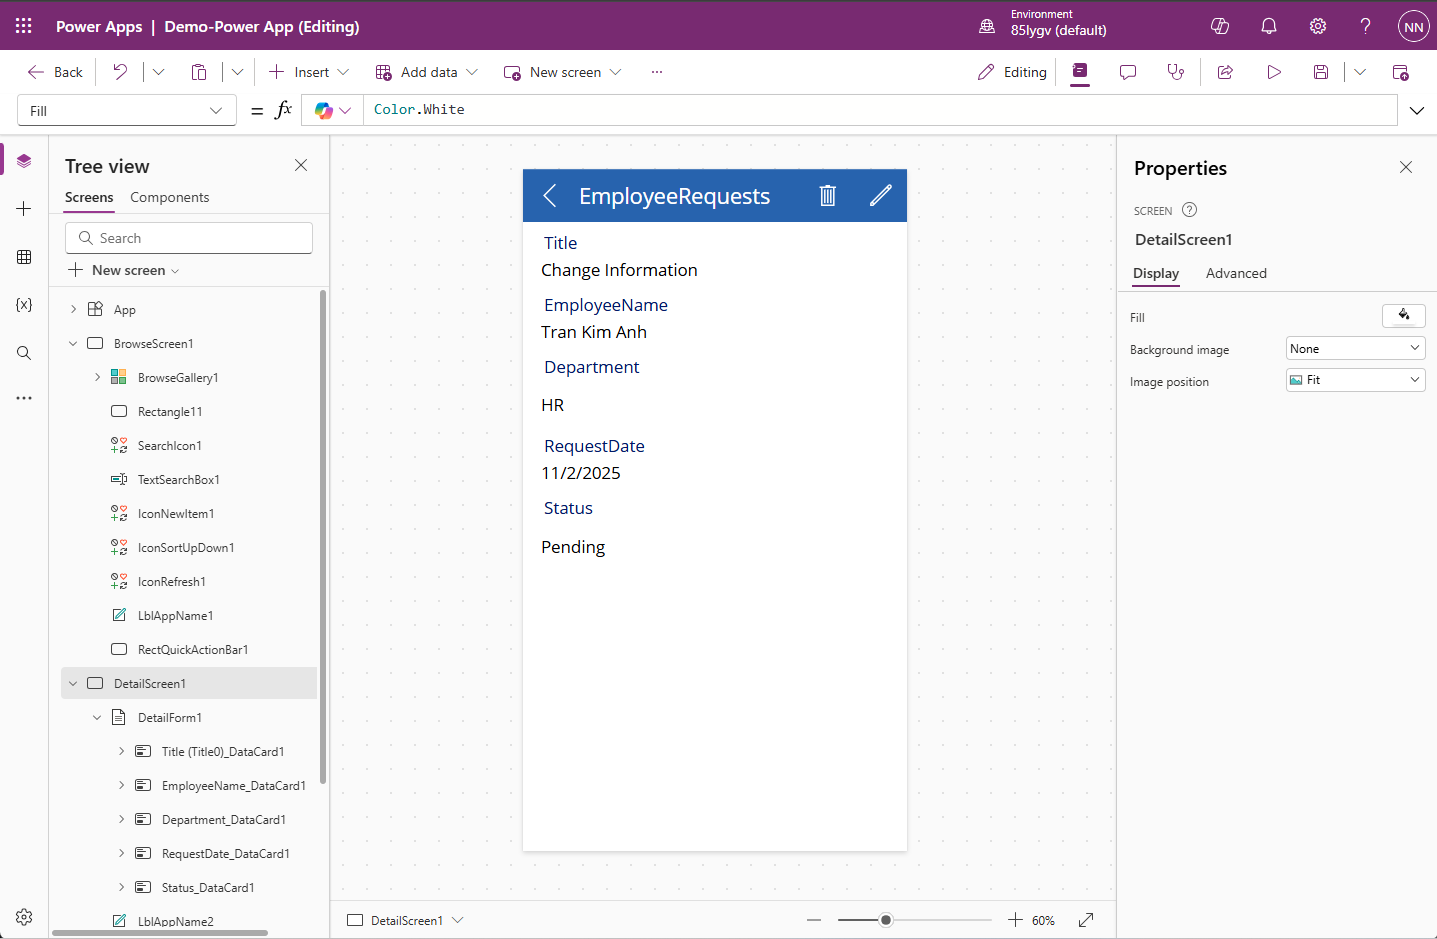The width and height of the screenshot is (1437, 939).
Task: Open the Comments icon in toolbar
Action: click(1128, 72)
